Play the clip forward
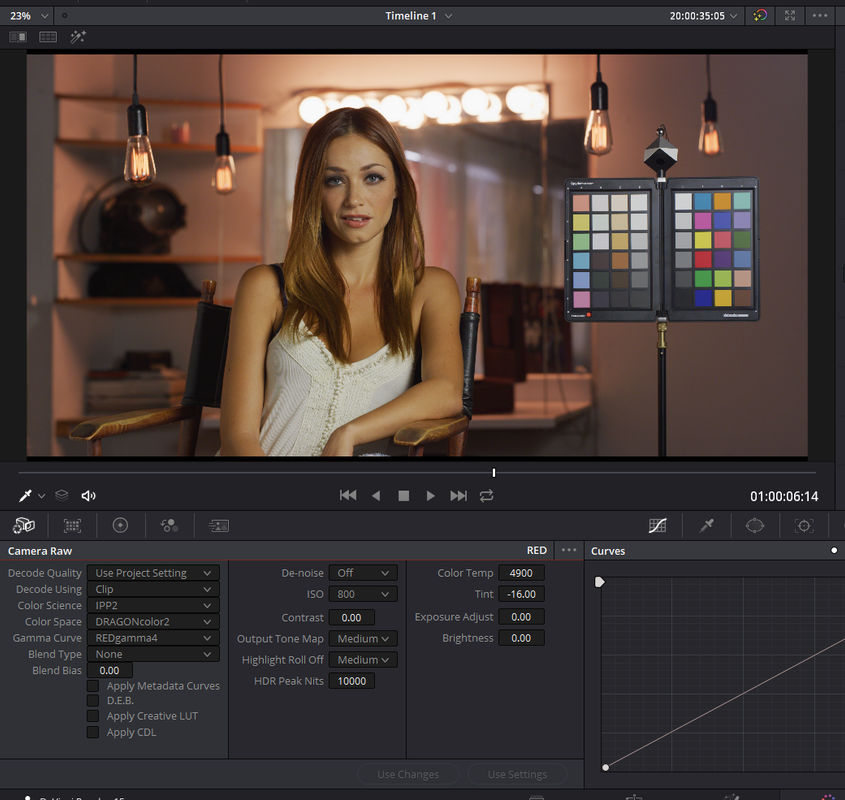This screenshot has height=800, width=845. 430,495
